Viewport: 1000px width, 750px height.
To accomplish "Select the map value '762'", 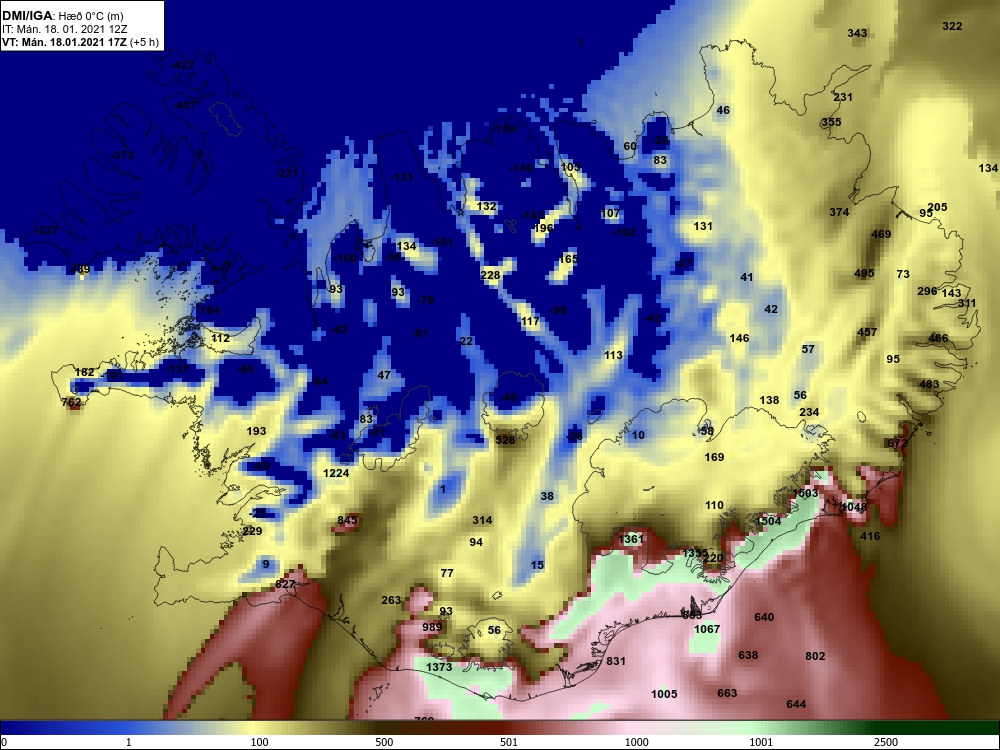I will [x=71, y=402].
